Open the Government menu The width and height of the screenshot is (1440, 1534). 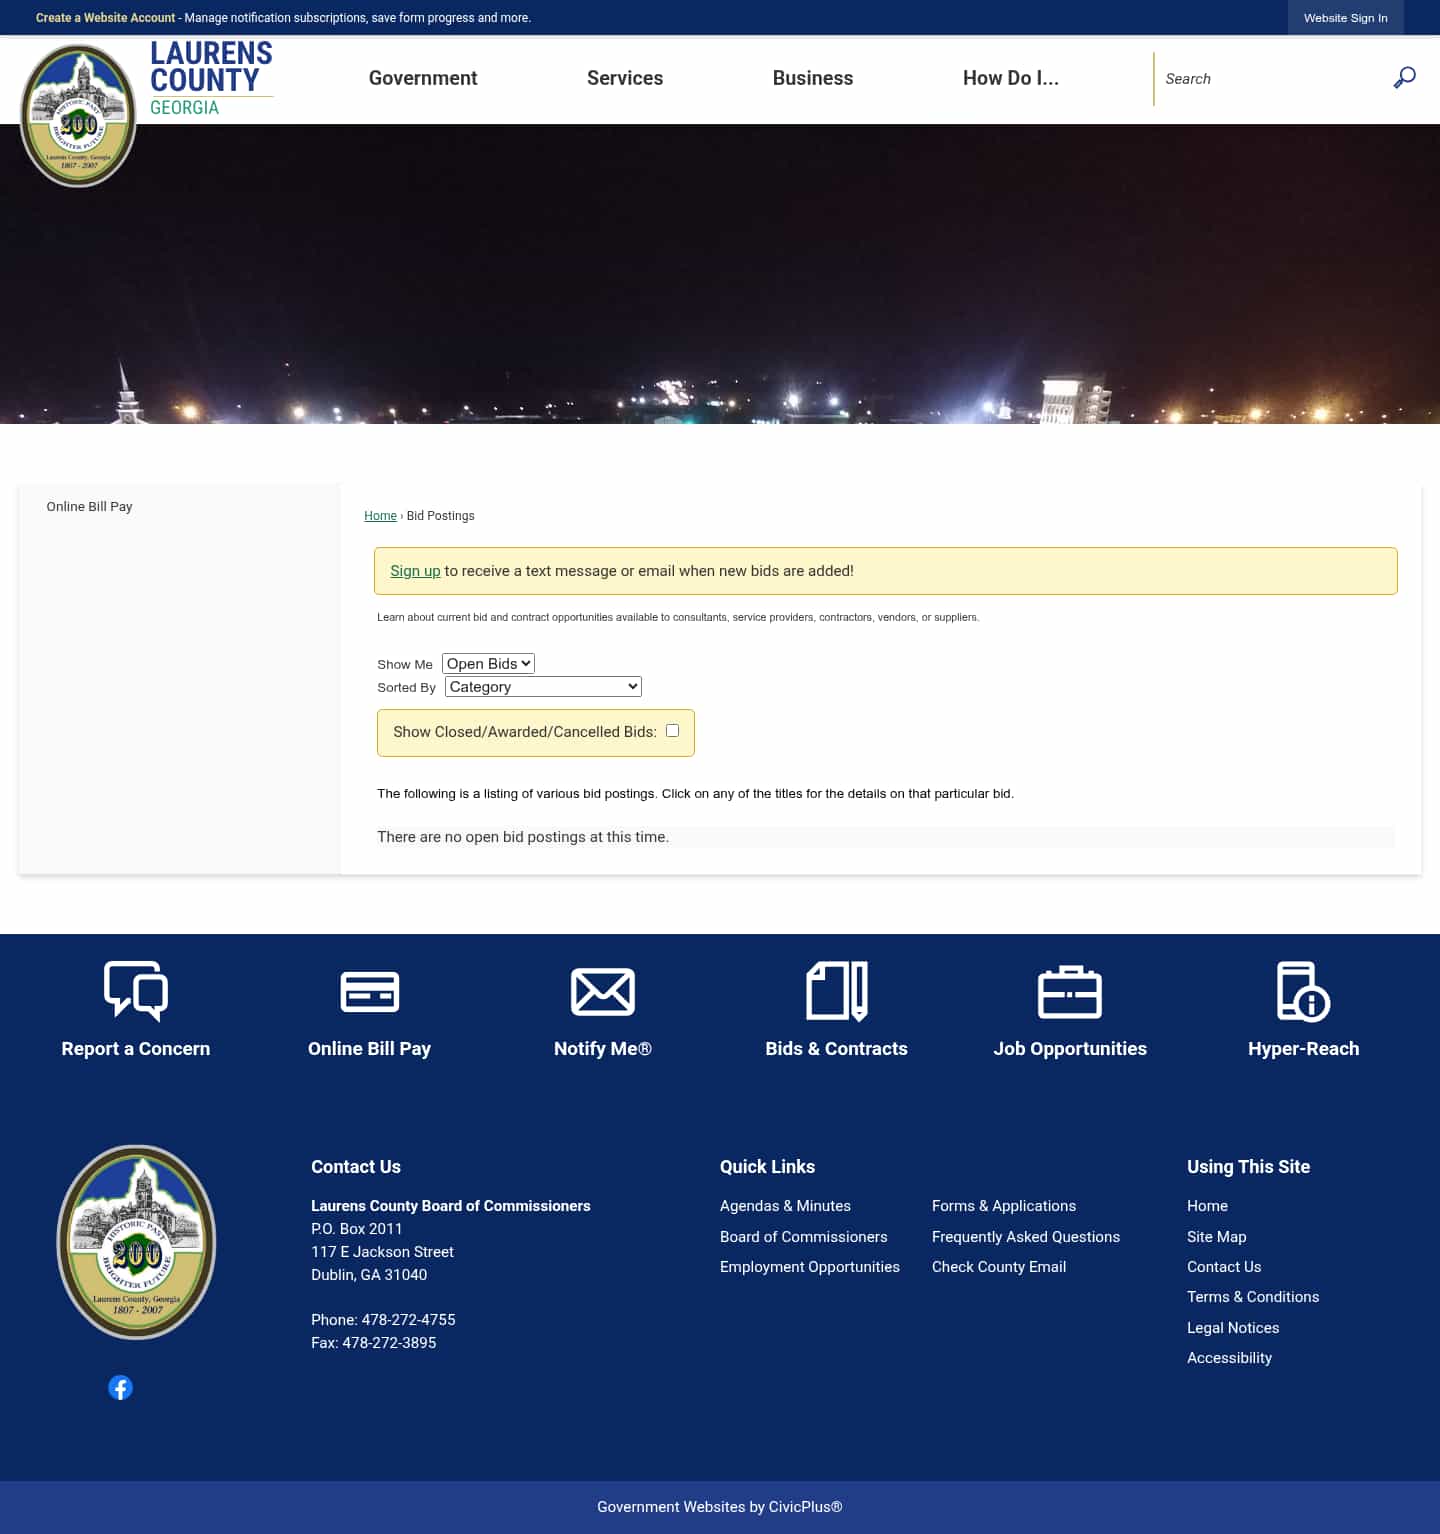pos(422,78)
